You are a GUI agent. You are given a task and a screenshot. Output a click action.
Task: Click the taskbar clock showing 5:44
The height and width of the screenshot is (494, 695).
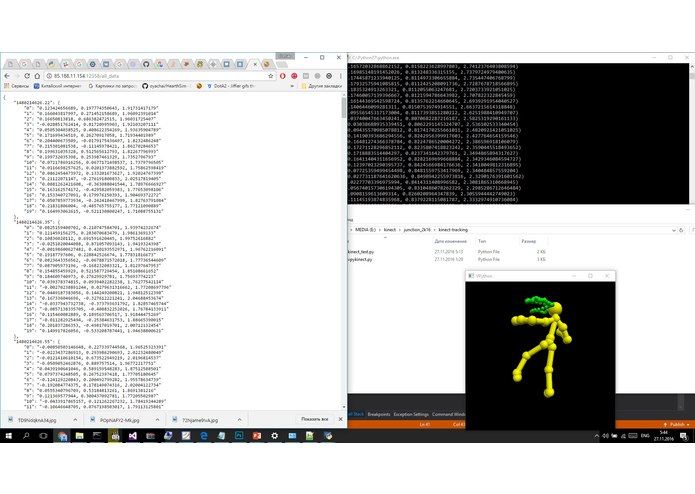664,436
